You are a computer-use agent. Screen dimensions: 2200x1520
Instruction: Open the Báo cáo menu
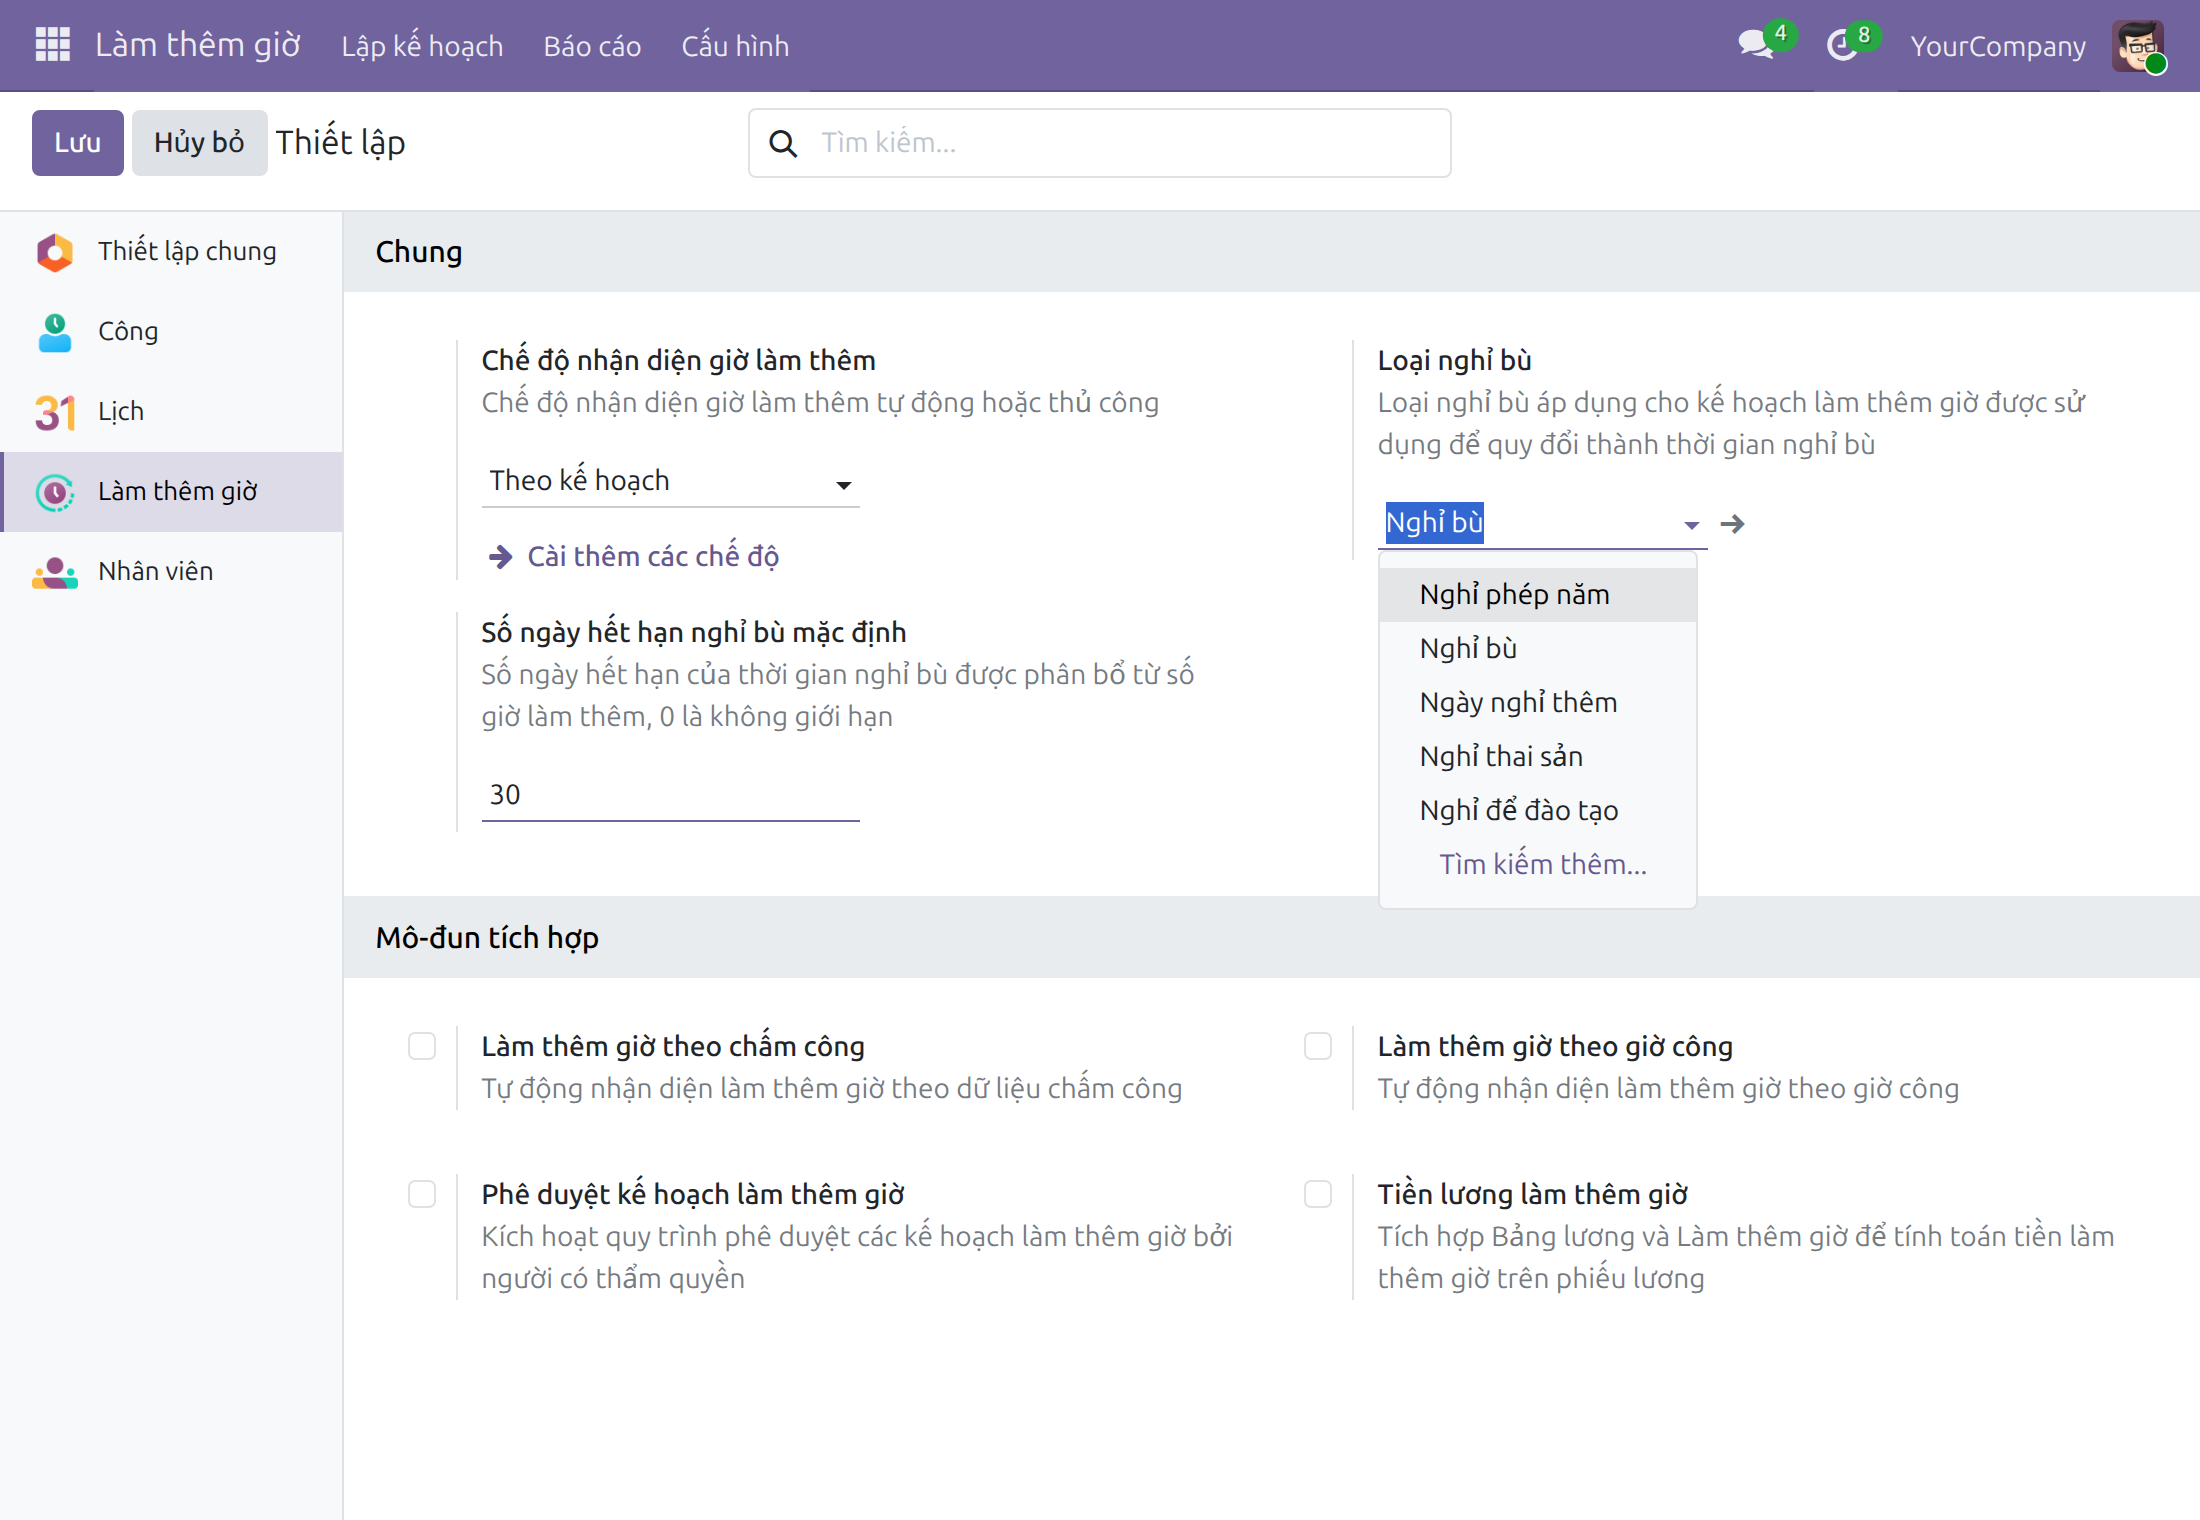pos(592,46)
